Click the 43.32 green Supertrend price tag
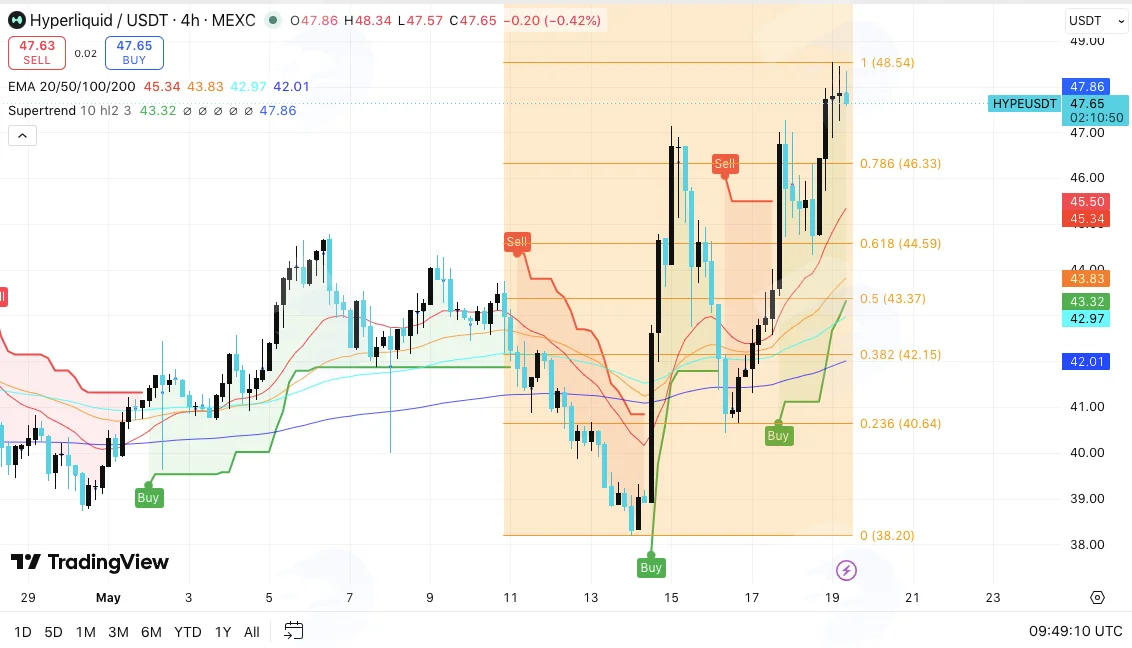Viewport: 1132px width, 648px height. (x=1087, y=302)
